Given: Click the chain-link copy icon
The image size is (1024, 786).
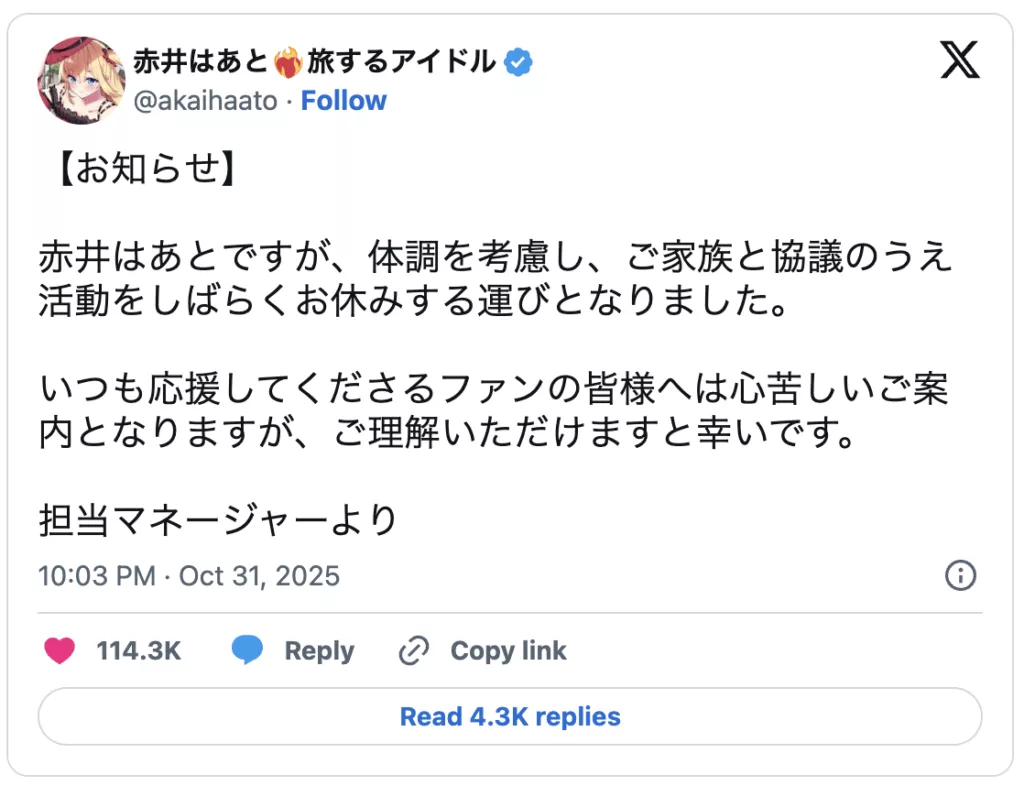Looking at the screenshot, I should click(414, 651).
